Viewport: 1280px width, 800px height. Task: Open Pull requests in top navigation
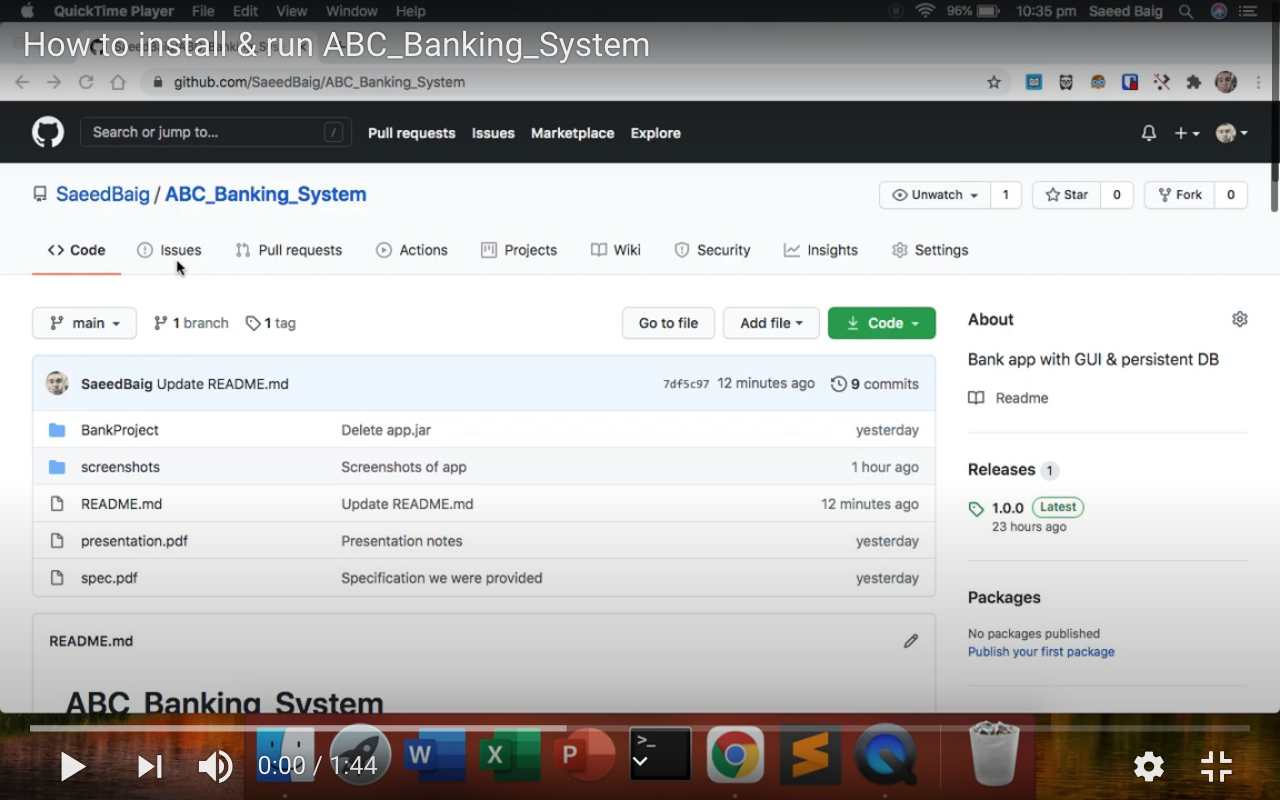(411, 133)
